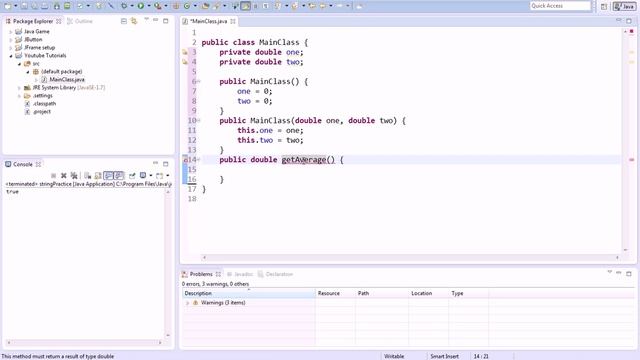
Task: Select the MainClass.java editor tab
Action: (208, 21)
